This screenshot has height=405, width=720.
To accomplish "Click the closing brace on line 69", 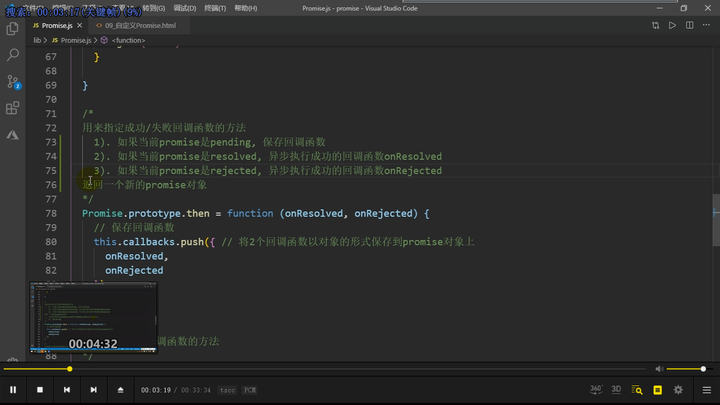I will pos(85,85).
